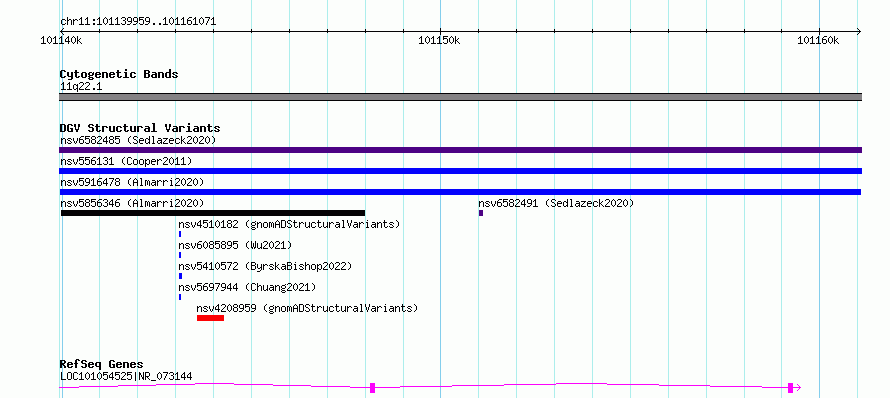The width and height of the screenshot is (890, 398).
Task: Open the nsv5856346 (Almarri2020) label
Action: (x=132, y=203)
